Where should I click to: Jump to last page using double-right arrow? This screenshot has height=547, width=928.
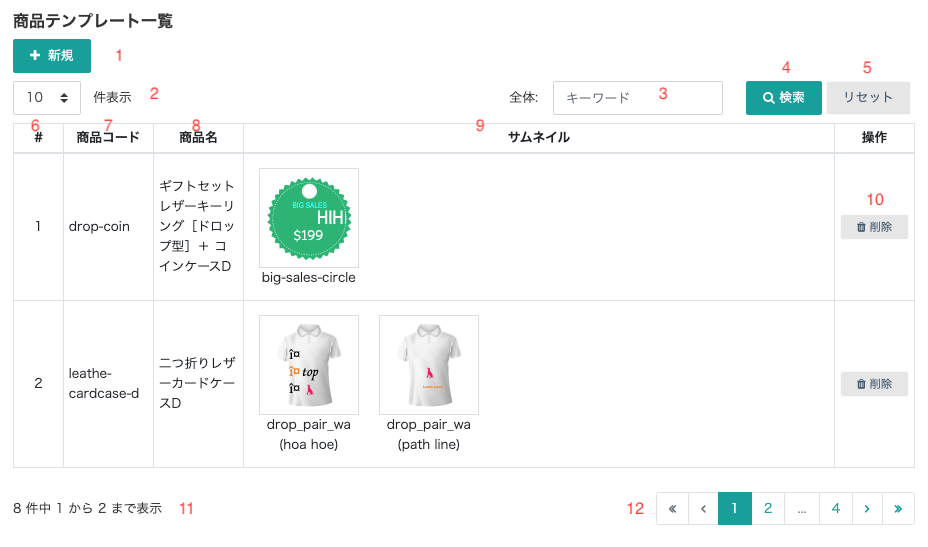pos(898,509)
